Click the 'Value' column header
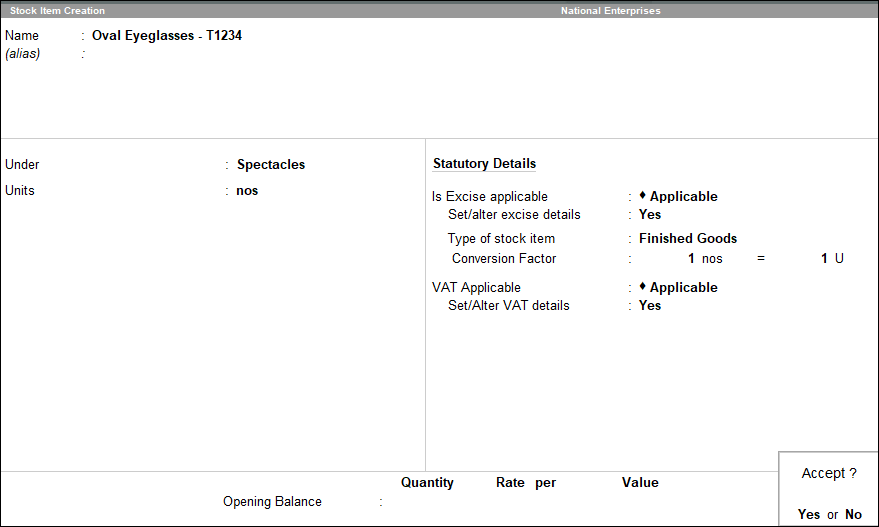This screenshot has width=879, height=527. (640, 482)
